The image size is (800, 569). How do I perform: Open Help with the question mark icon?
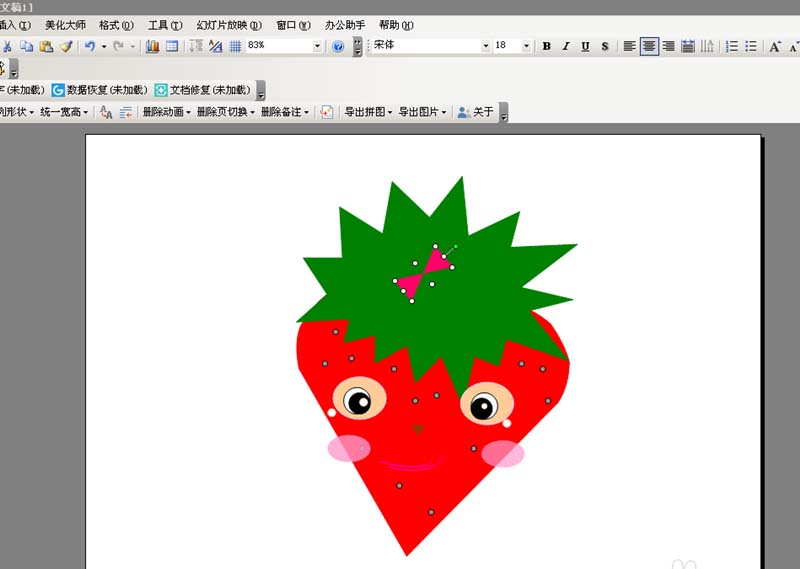338,46
